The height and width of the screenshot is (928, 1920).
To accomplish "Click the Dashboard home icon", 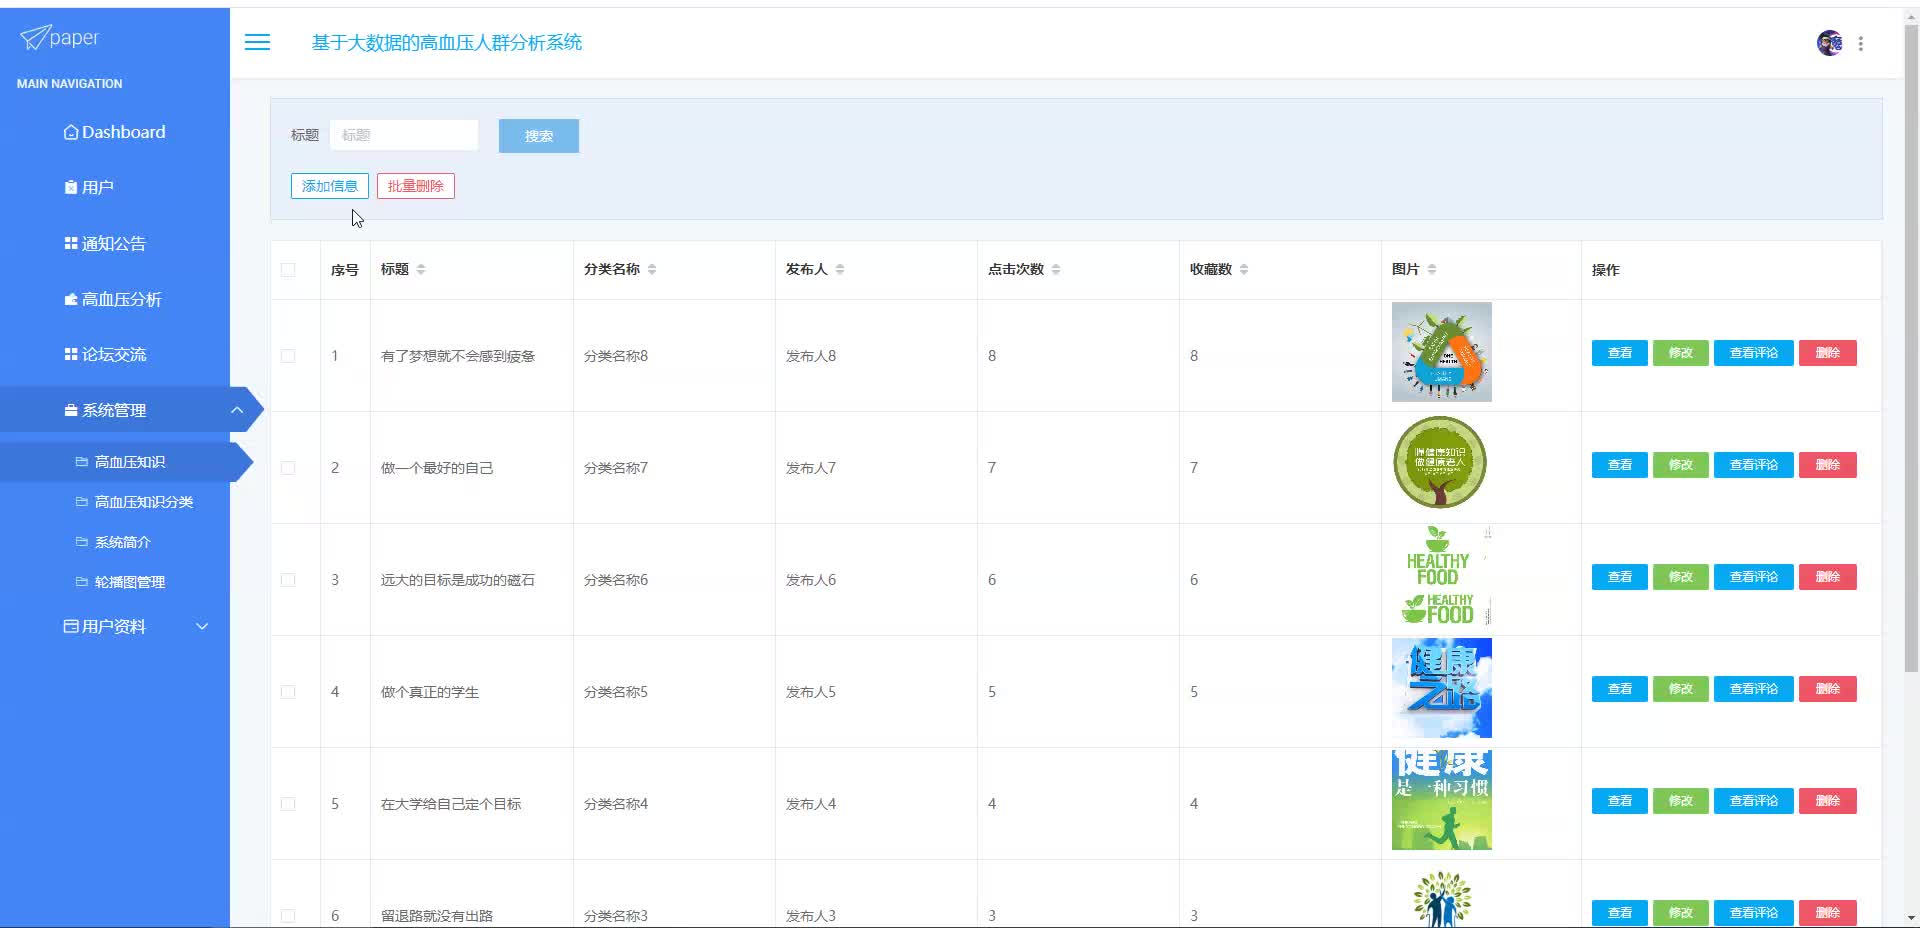I will pyautogui.click(x=71, y=132).
